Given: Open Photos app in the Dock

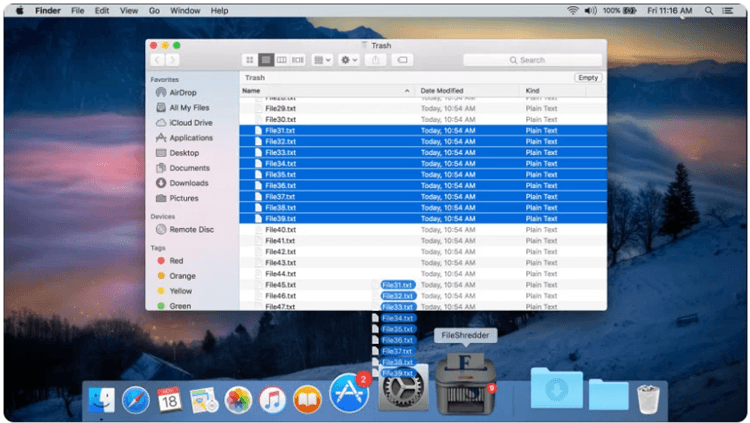Looking at the screenshot, I should pos(238,400).
